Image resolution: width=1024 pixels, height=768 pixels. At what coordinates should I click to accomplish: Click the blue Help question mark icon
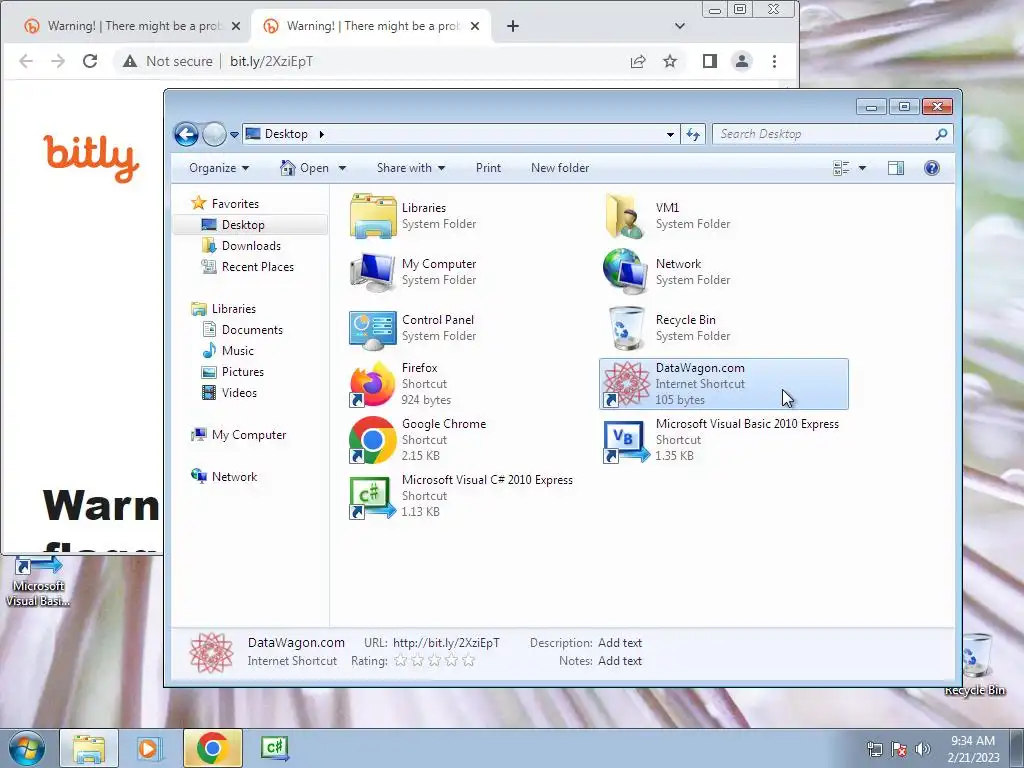[932, 168]
